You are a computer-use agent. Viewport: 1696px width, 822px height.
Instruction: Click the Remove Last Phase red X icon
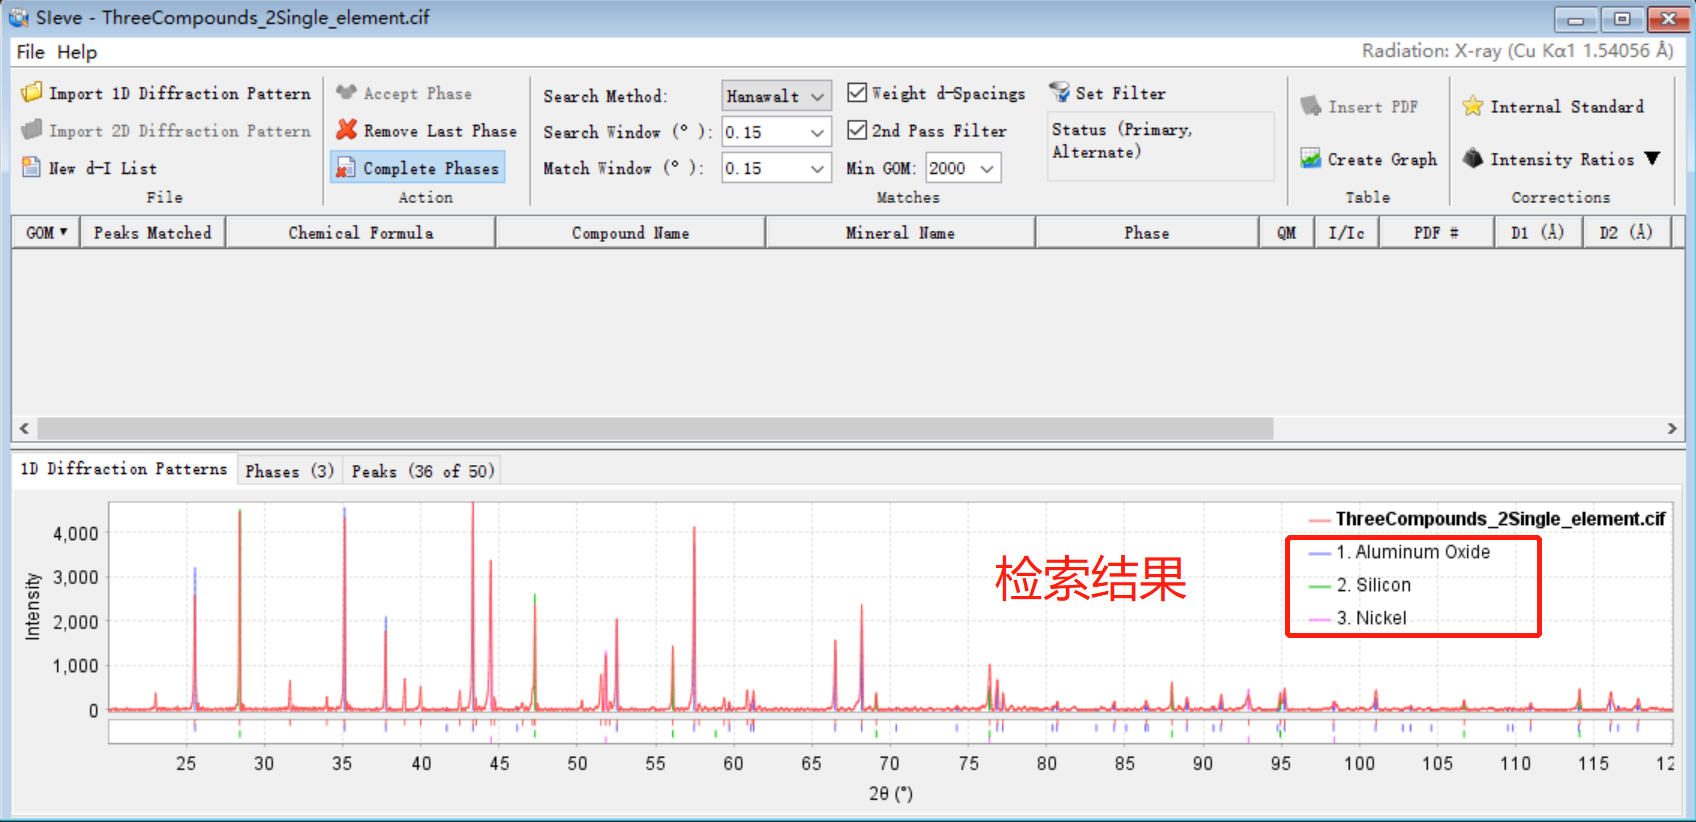coord(346,130)
